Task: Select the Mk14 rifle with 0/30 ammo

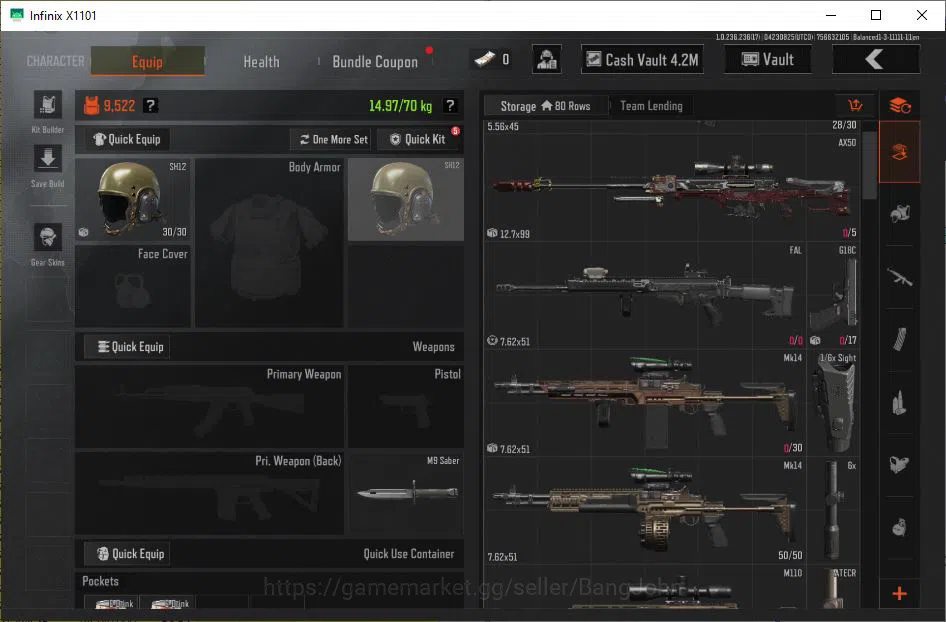Action: (645, 402)
